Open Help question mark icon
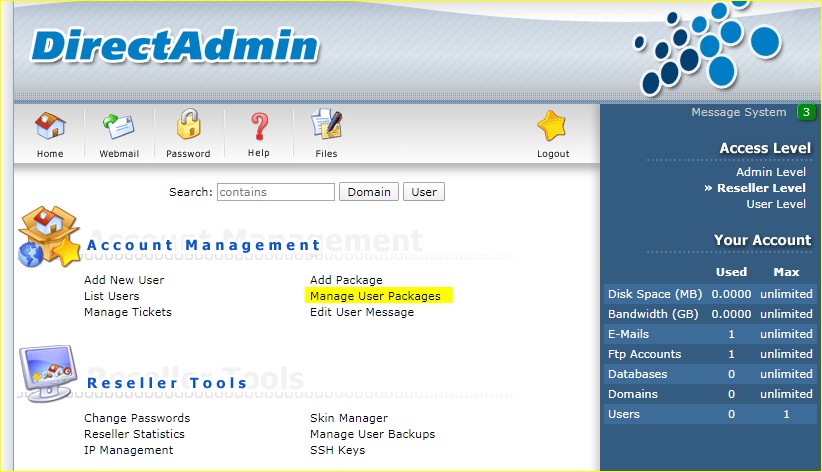The image size is (822, 472). coord(259,128)
